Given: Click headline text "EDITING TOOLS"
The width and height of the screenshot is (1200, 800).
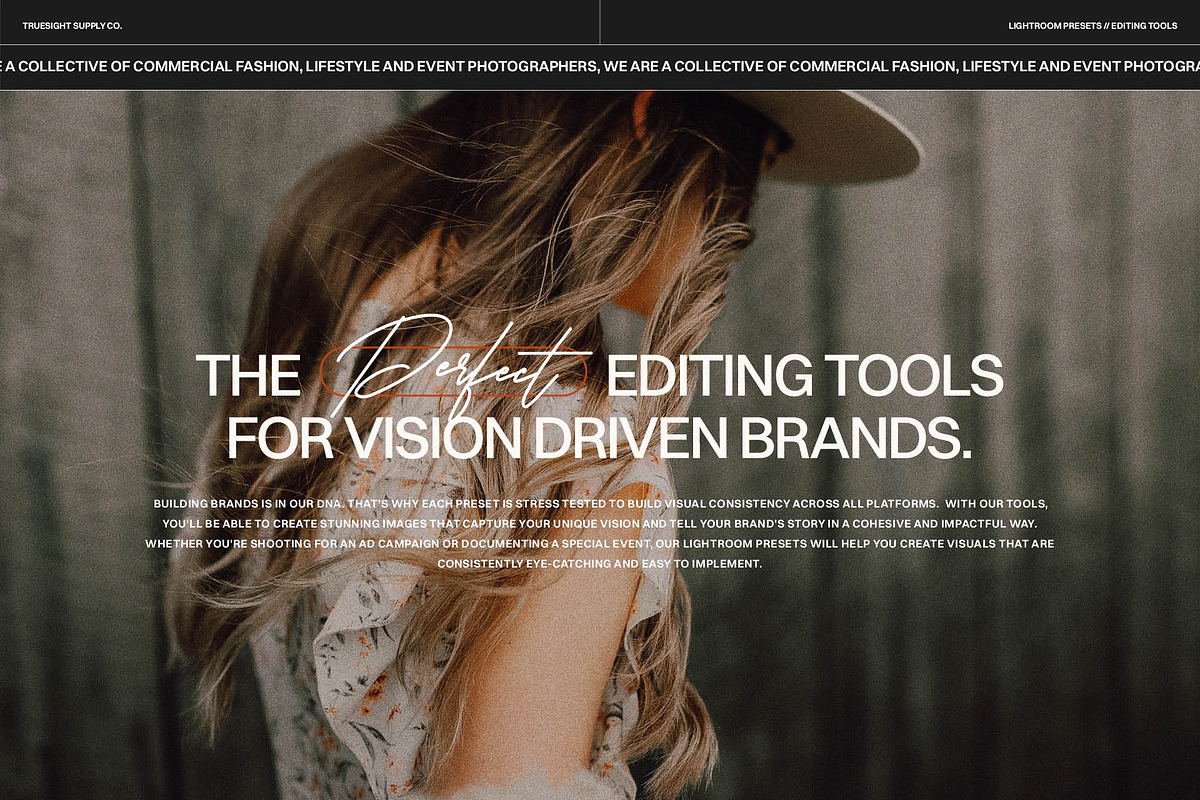Looking at the screenshot, I should tap(805, 375).
